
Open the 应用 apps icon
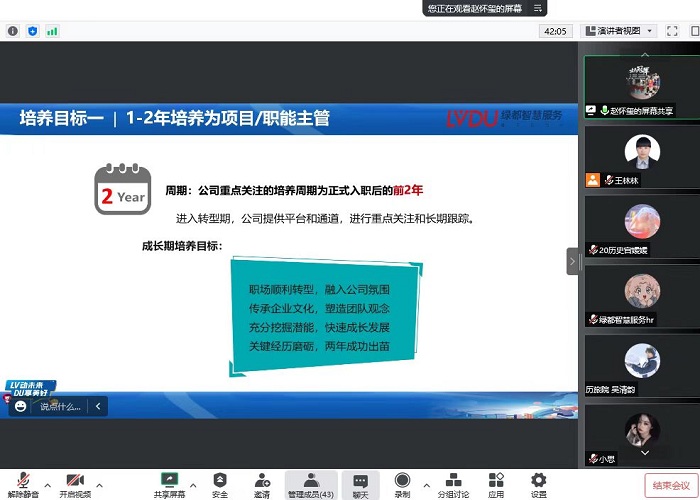(496, 481)
